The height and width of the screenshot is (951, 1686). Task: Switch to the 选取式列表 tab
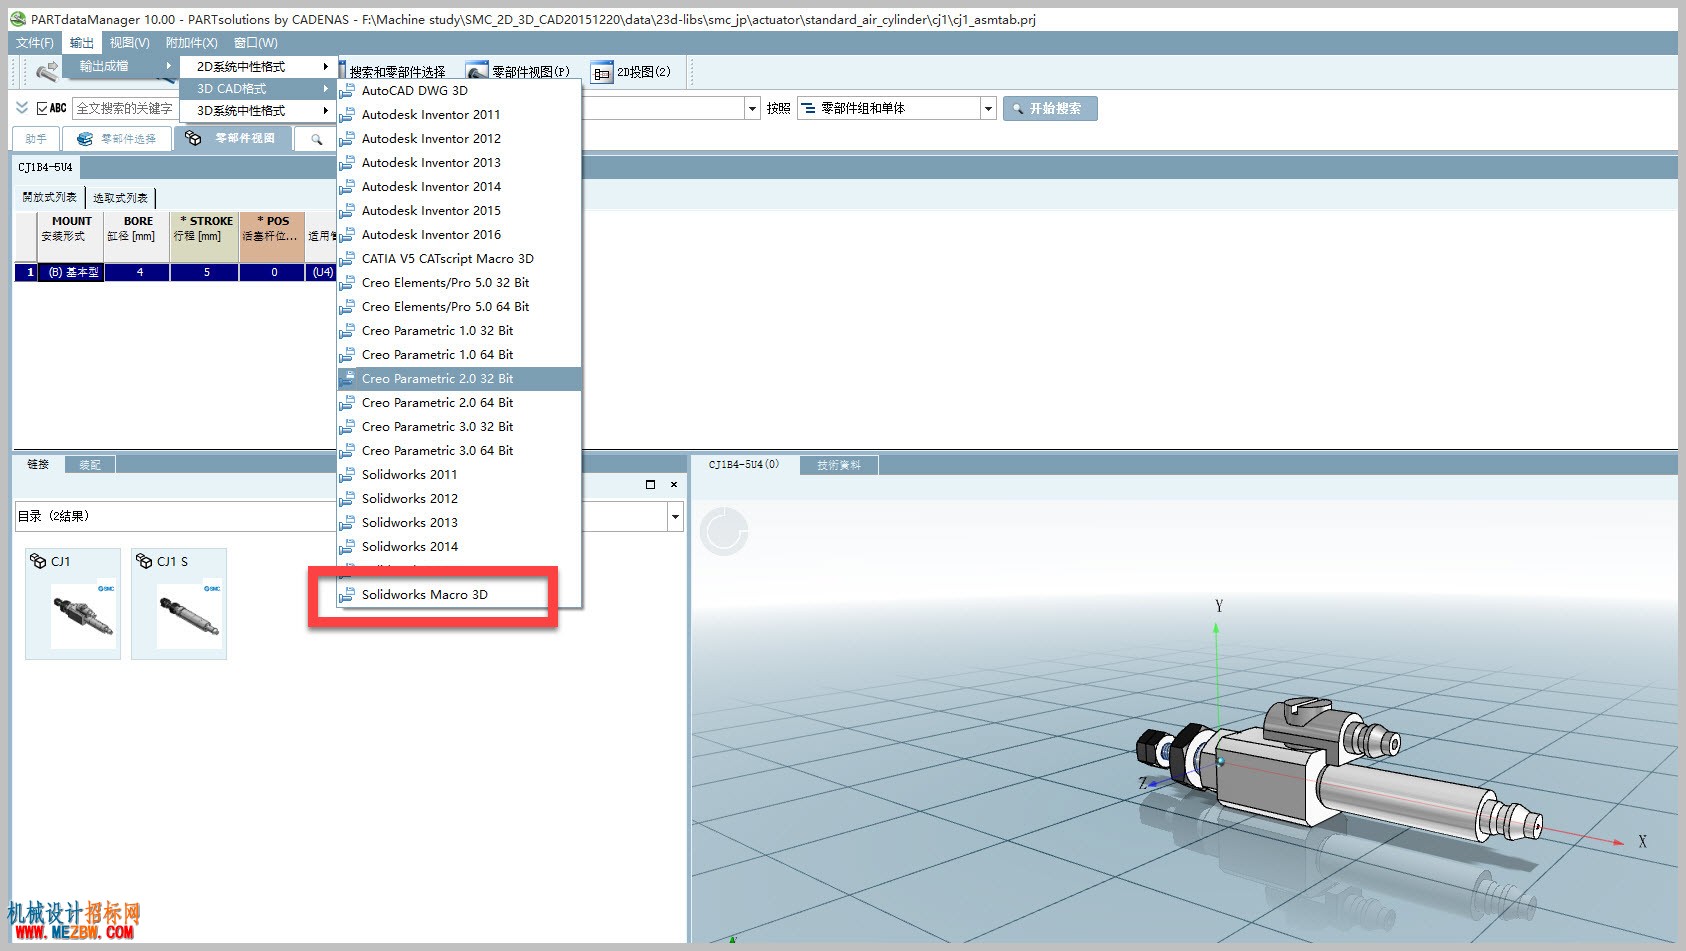pyautogui.click(x=121, y=198)
